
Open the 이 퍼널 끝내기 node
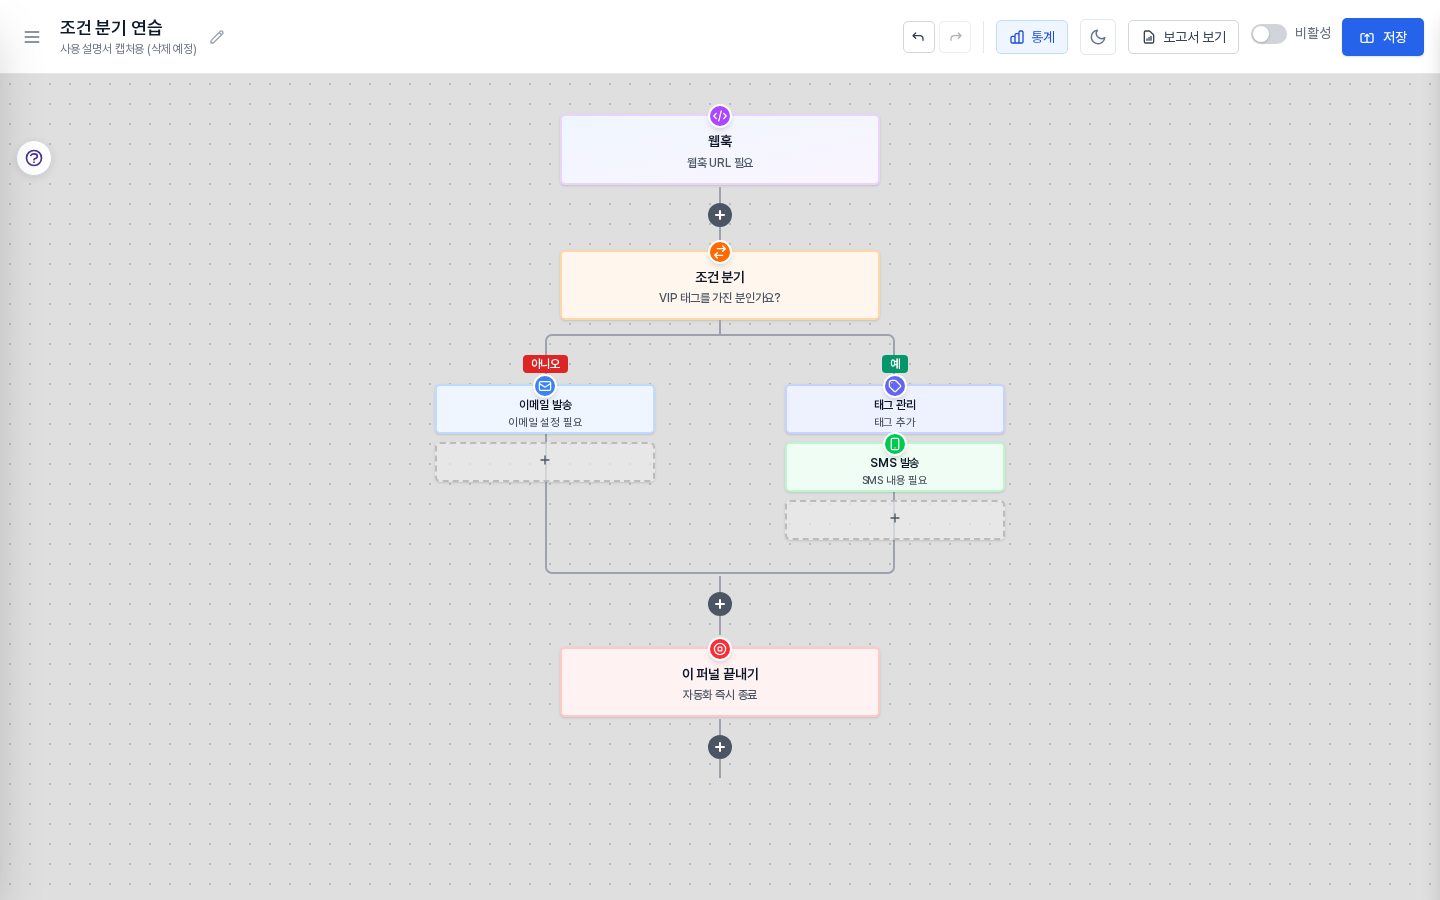(720, 683)
